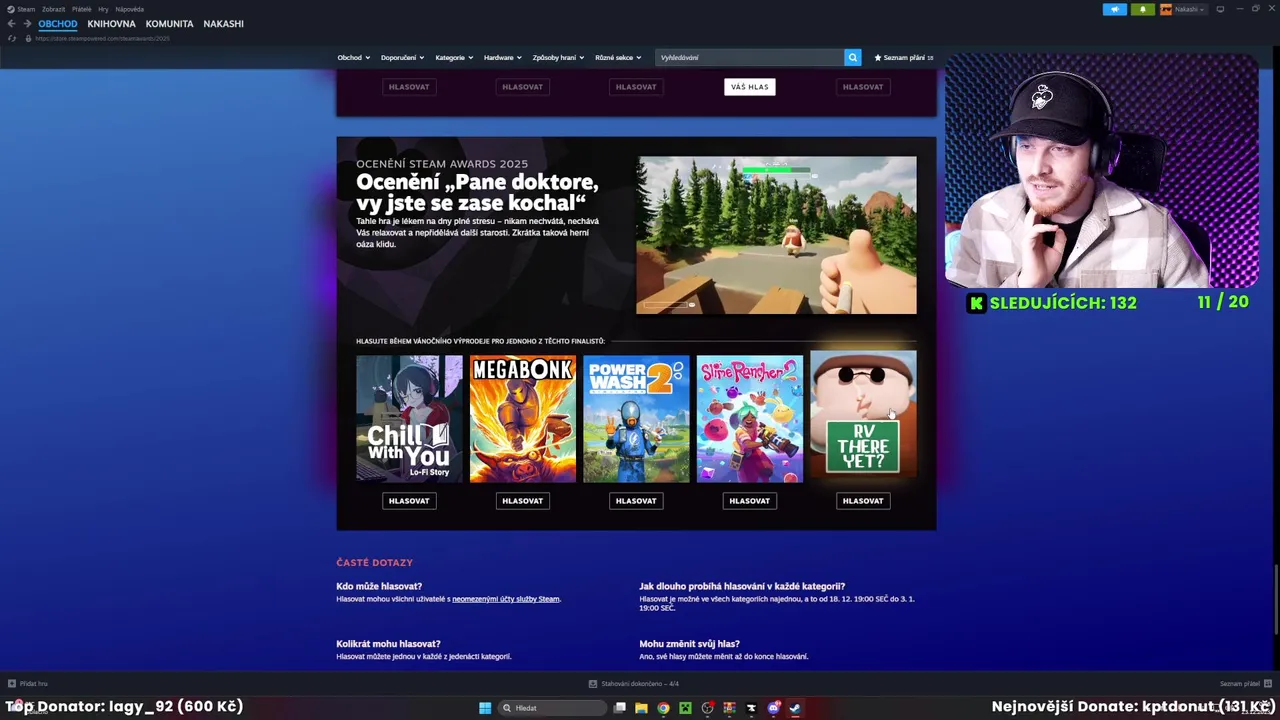
Task: Open the Zobrazit menu
Action: 53,9
